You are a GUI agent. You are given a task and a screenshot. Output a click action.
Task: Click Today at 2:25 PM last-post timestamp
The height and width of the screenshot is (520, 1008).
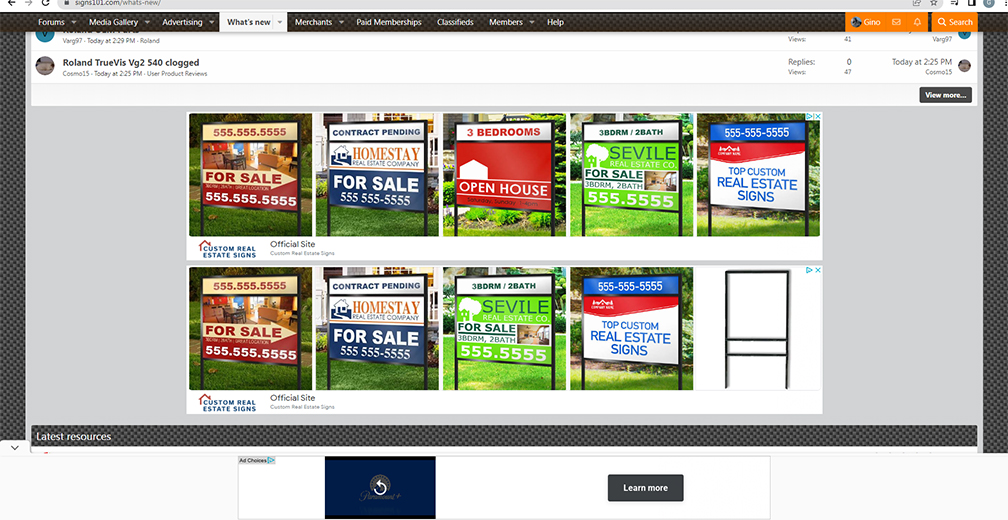921,62
